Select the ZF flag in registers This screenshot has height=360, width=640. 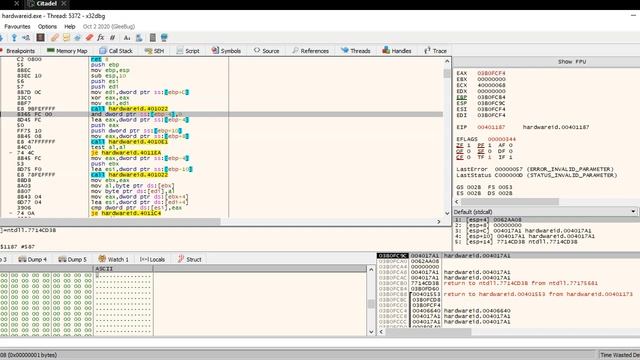pyautogui.click(x=460, y=145)
